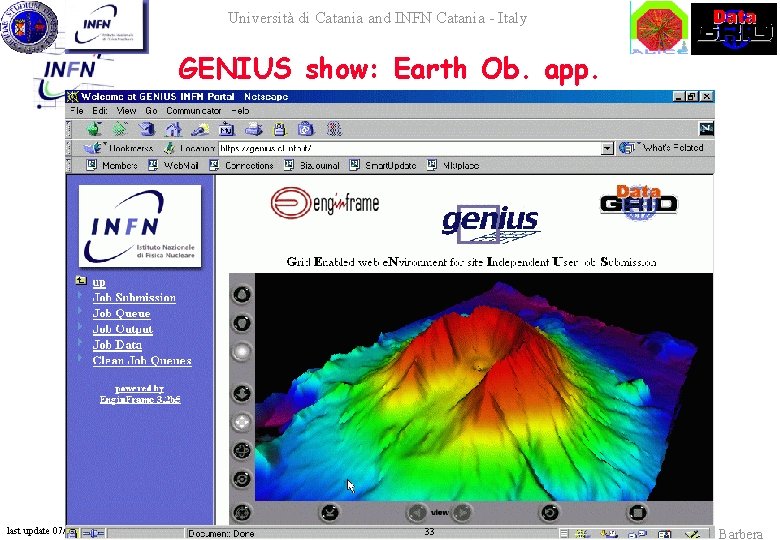The width and height of the screenshot is (780, 540).
Task: Click the My Netscape toolbar icon
Action: (226, 129)
